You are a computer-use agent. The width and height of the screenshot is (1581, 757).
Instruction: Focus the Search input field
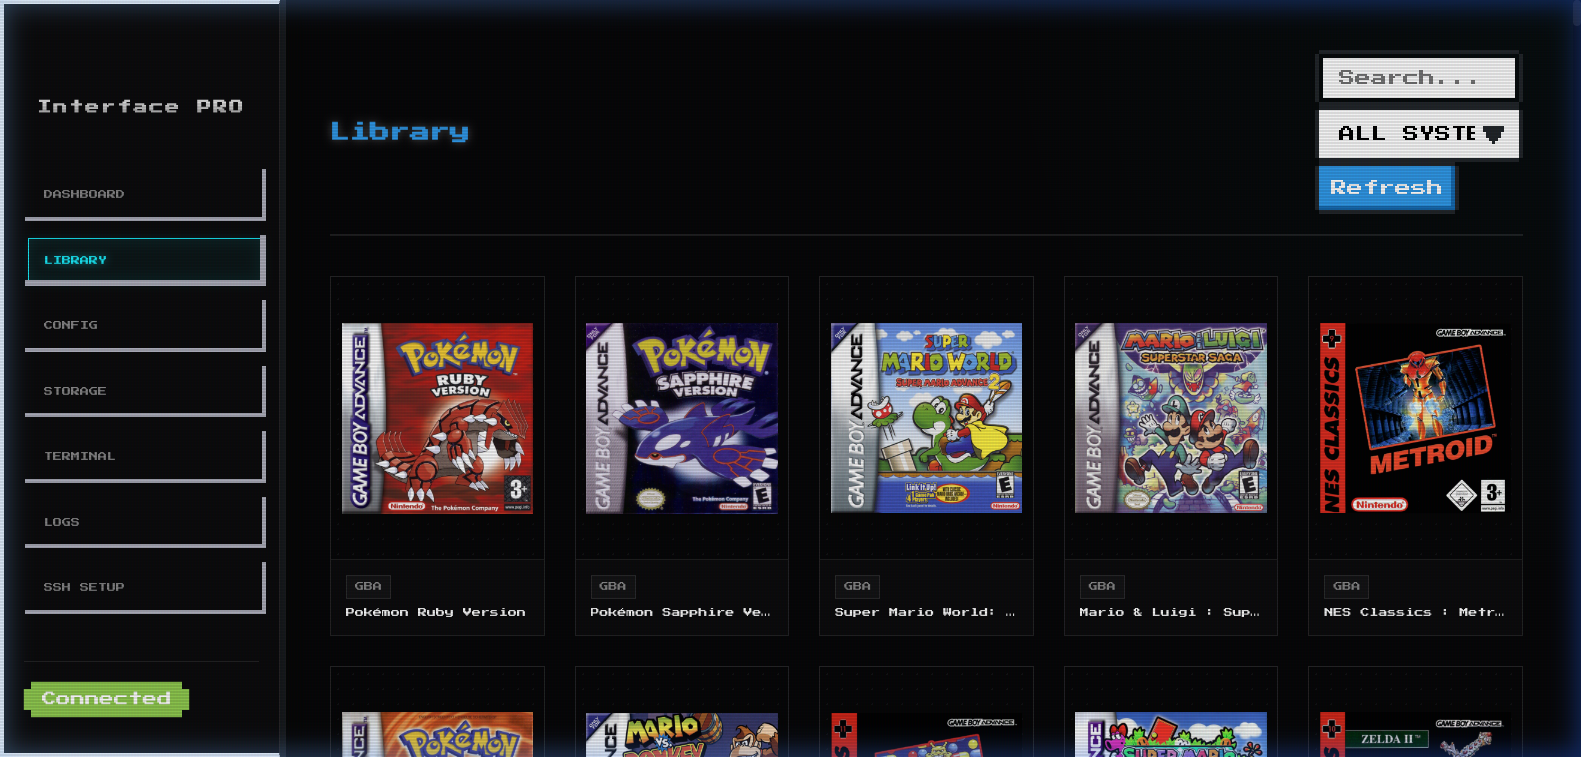(x=1418, y=78)
